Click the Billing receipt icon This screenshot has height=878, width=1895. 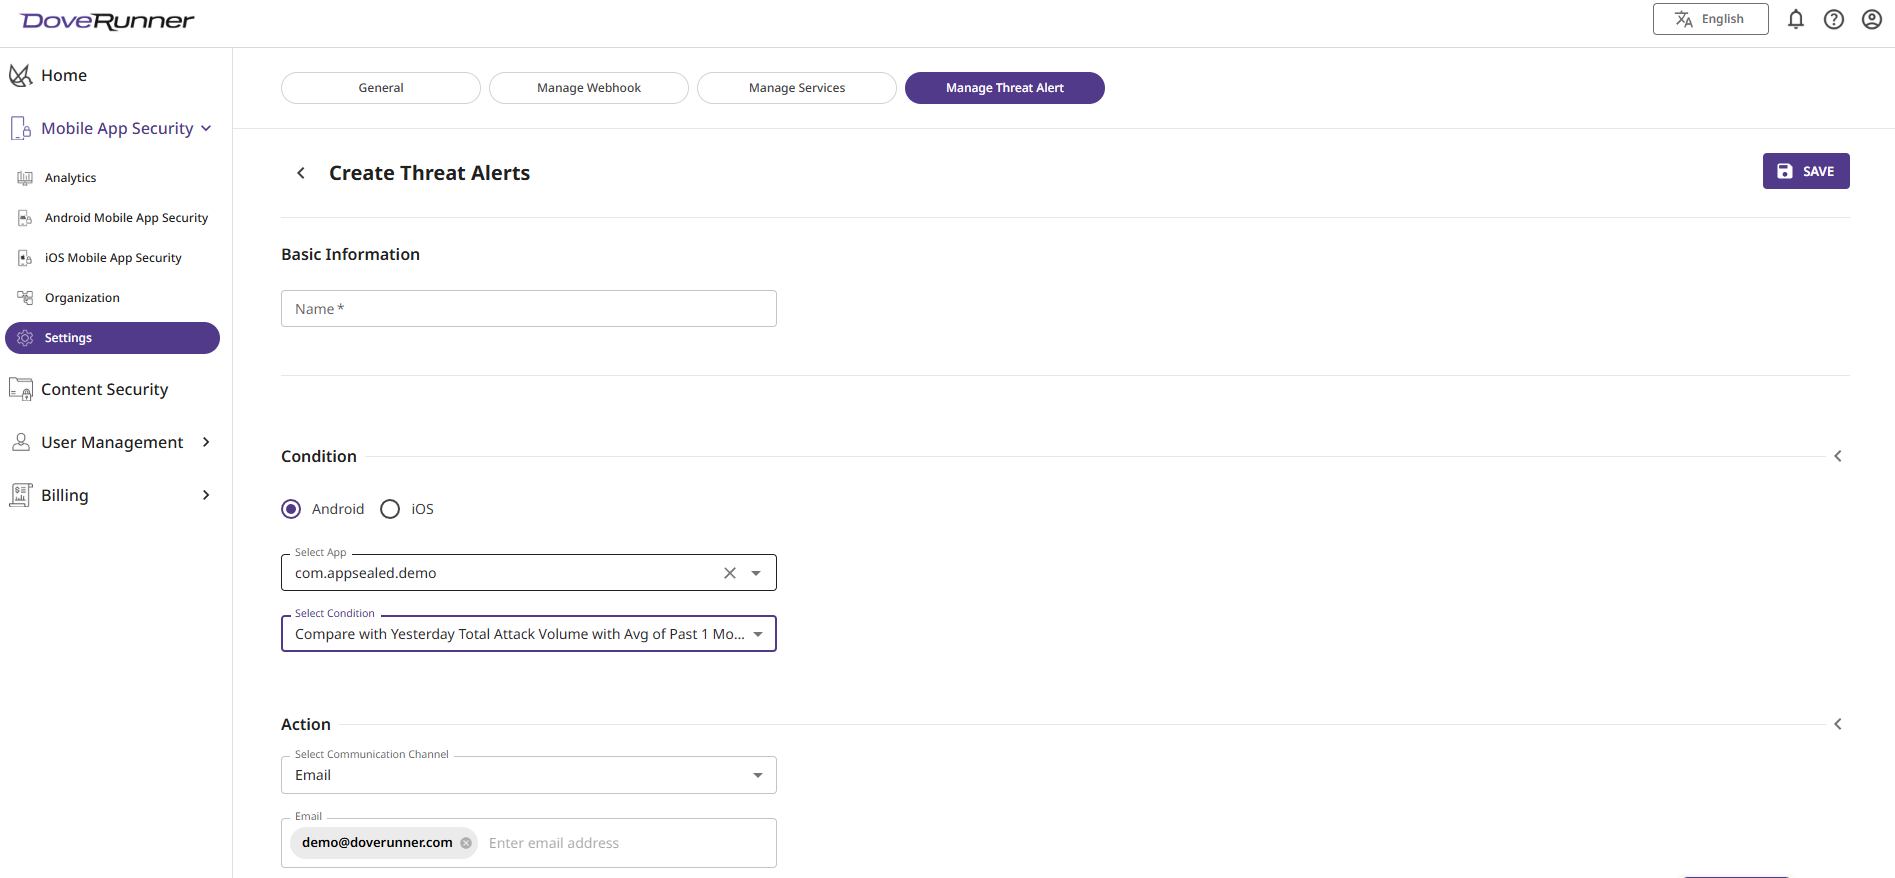(20, 495)
